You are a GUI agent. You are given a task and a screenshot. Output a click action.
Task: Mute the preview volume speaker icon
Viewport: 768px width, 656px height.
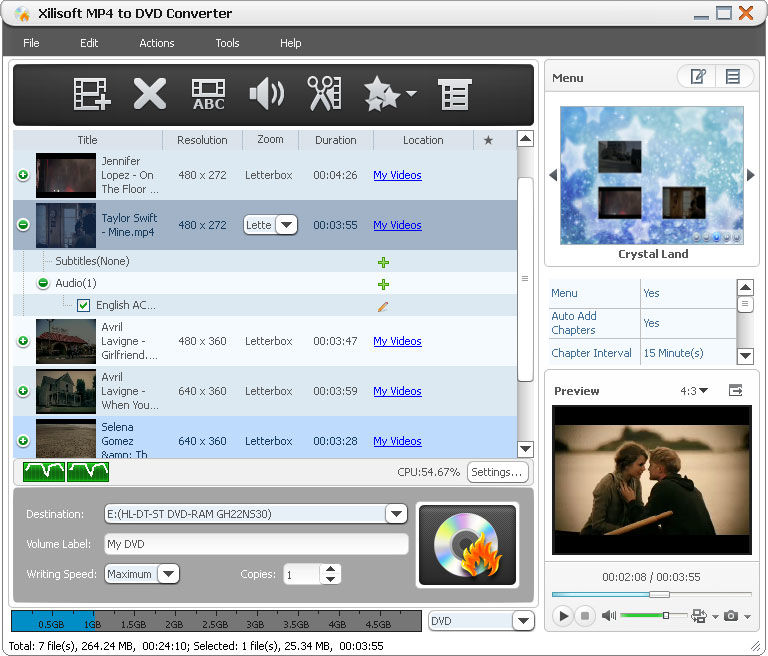[x=608, y=615]
